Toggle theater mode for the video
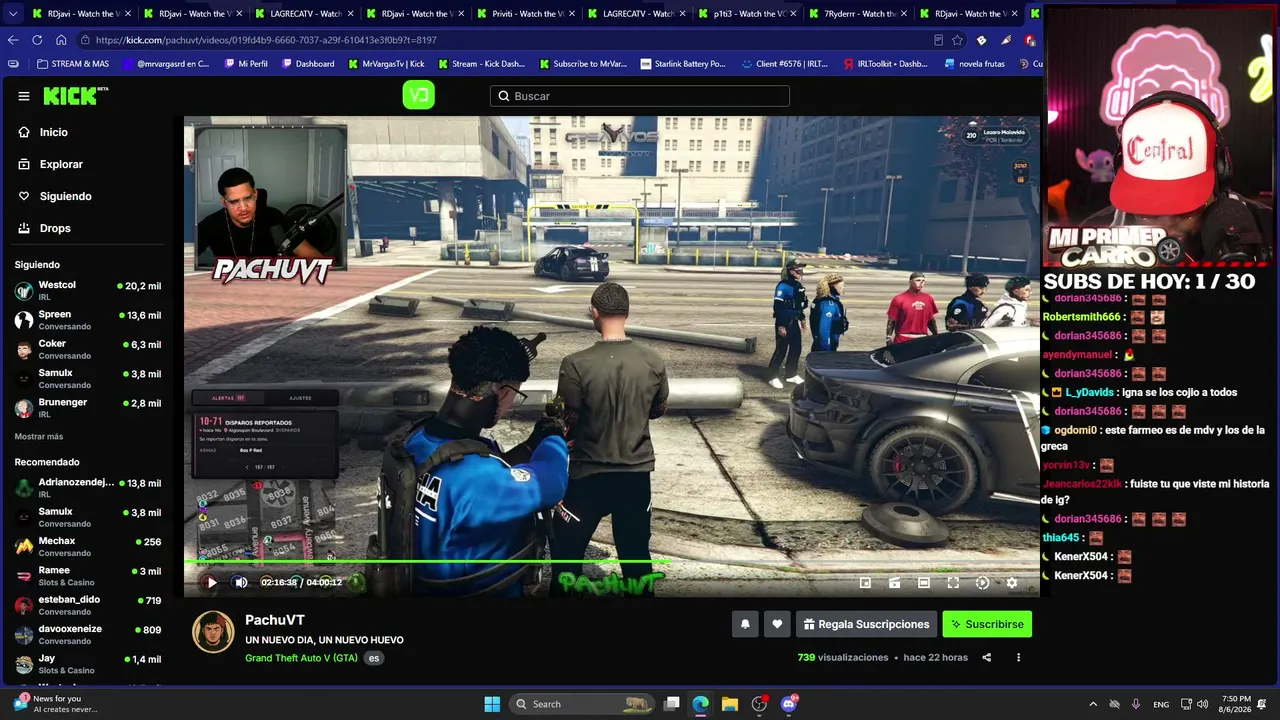The image size is (1280, 720). [x=924, y=583]
